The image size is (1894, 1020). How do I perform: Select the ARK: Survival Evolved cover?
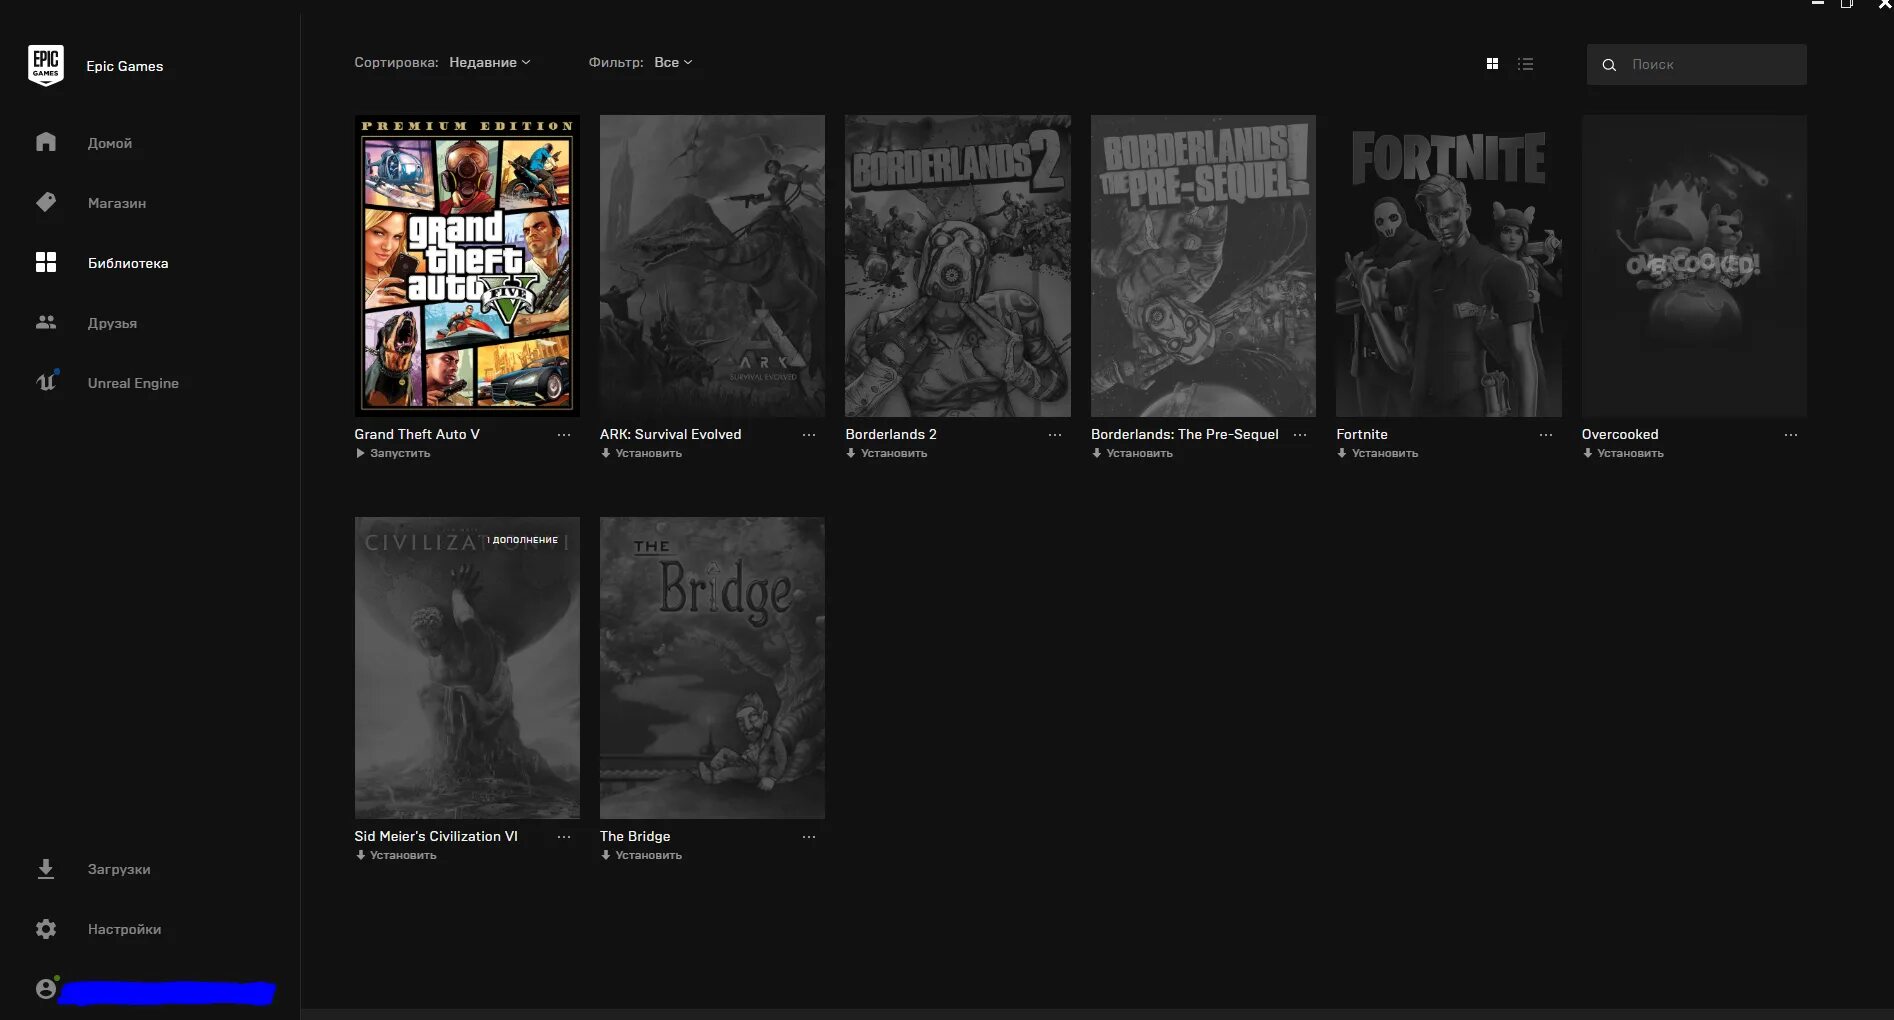(x=712, y=266)
